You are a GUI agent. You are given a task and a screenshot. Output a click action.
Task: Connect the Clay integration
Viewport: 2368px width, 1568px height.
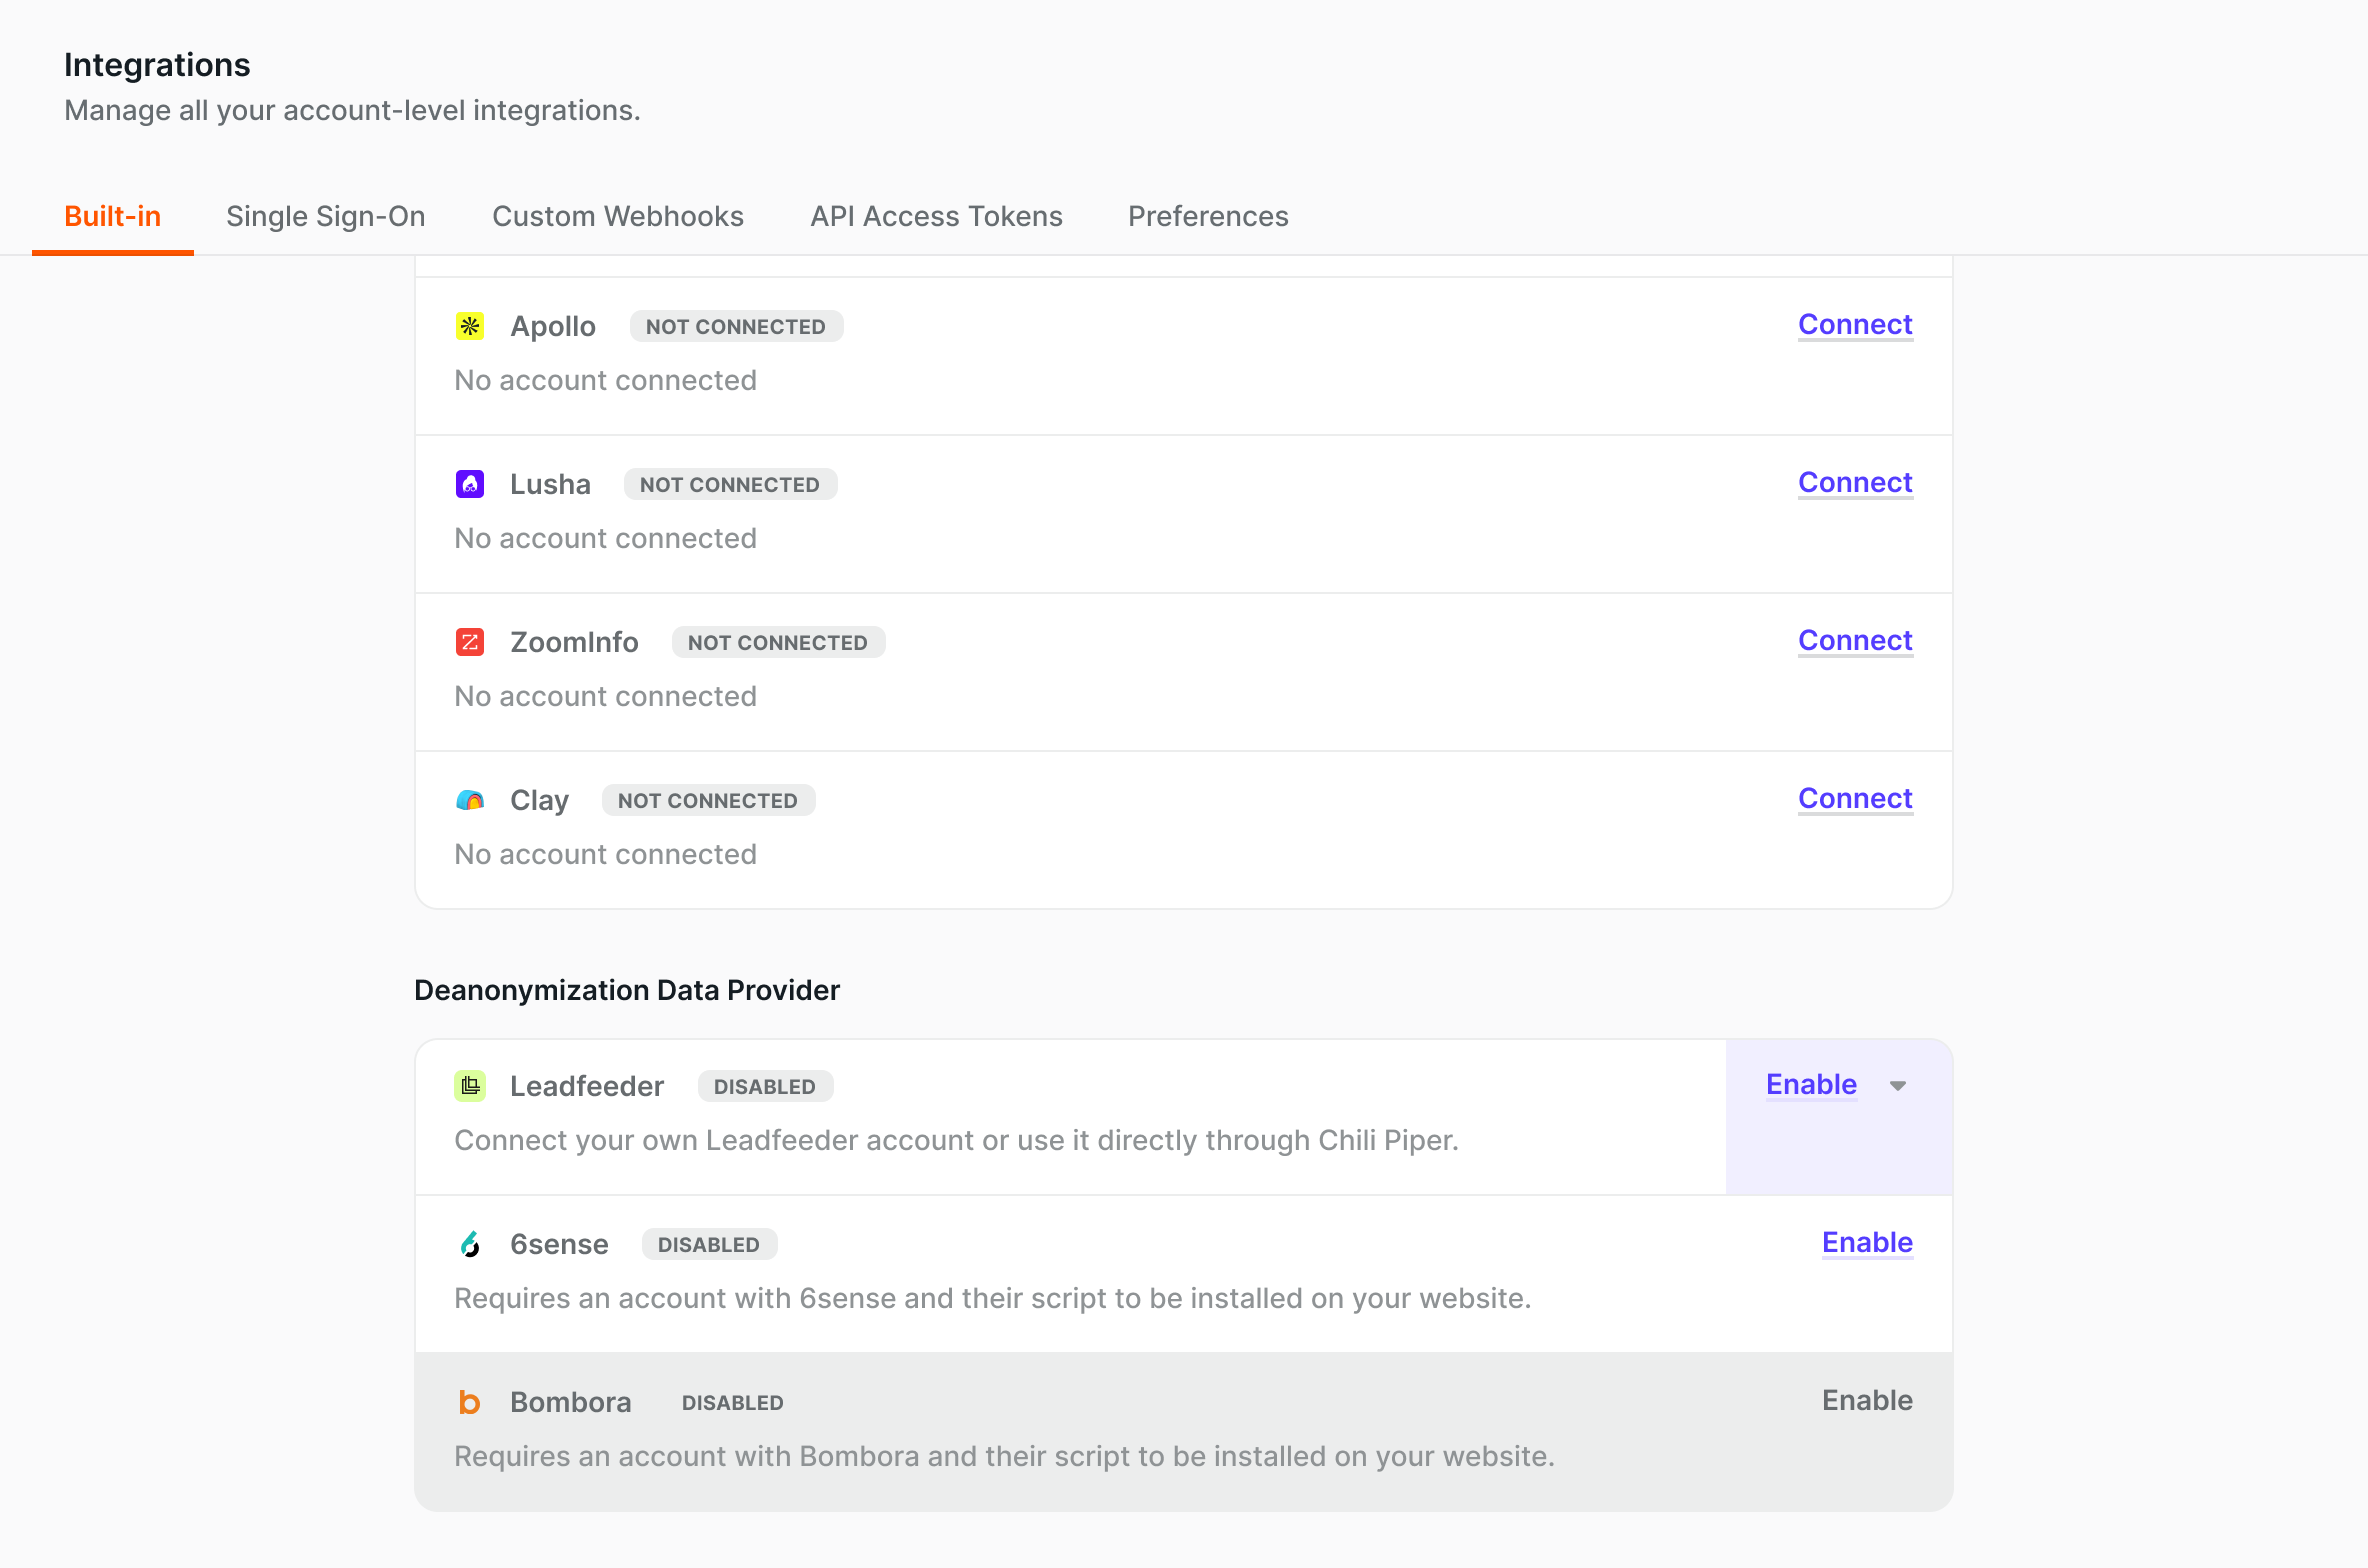pos(1855,798)
